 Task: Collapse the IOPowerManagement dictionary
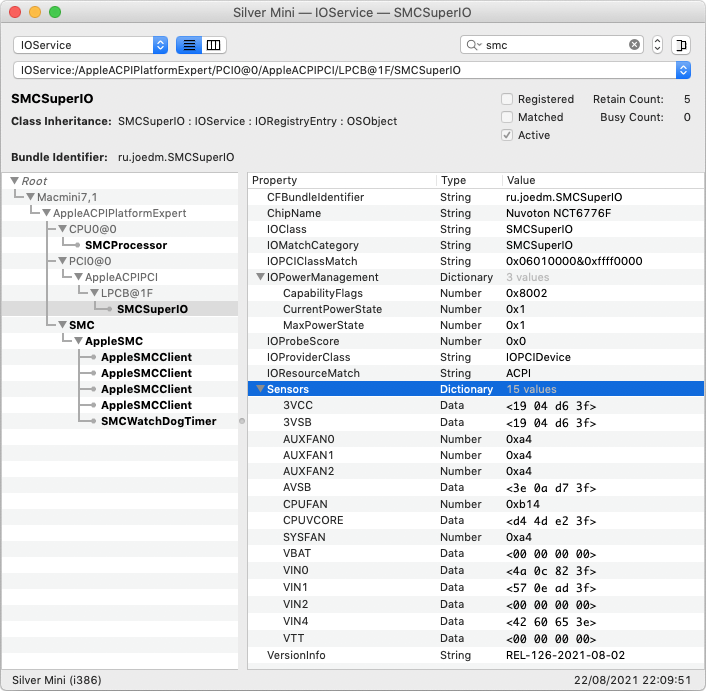[260, 277]
